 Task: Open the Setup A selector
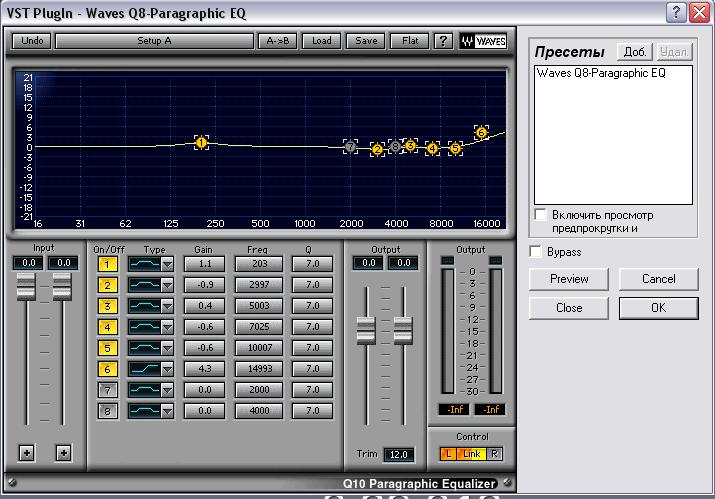point(154,41)
